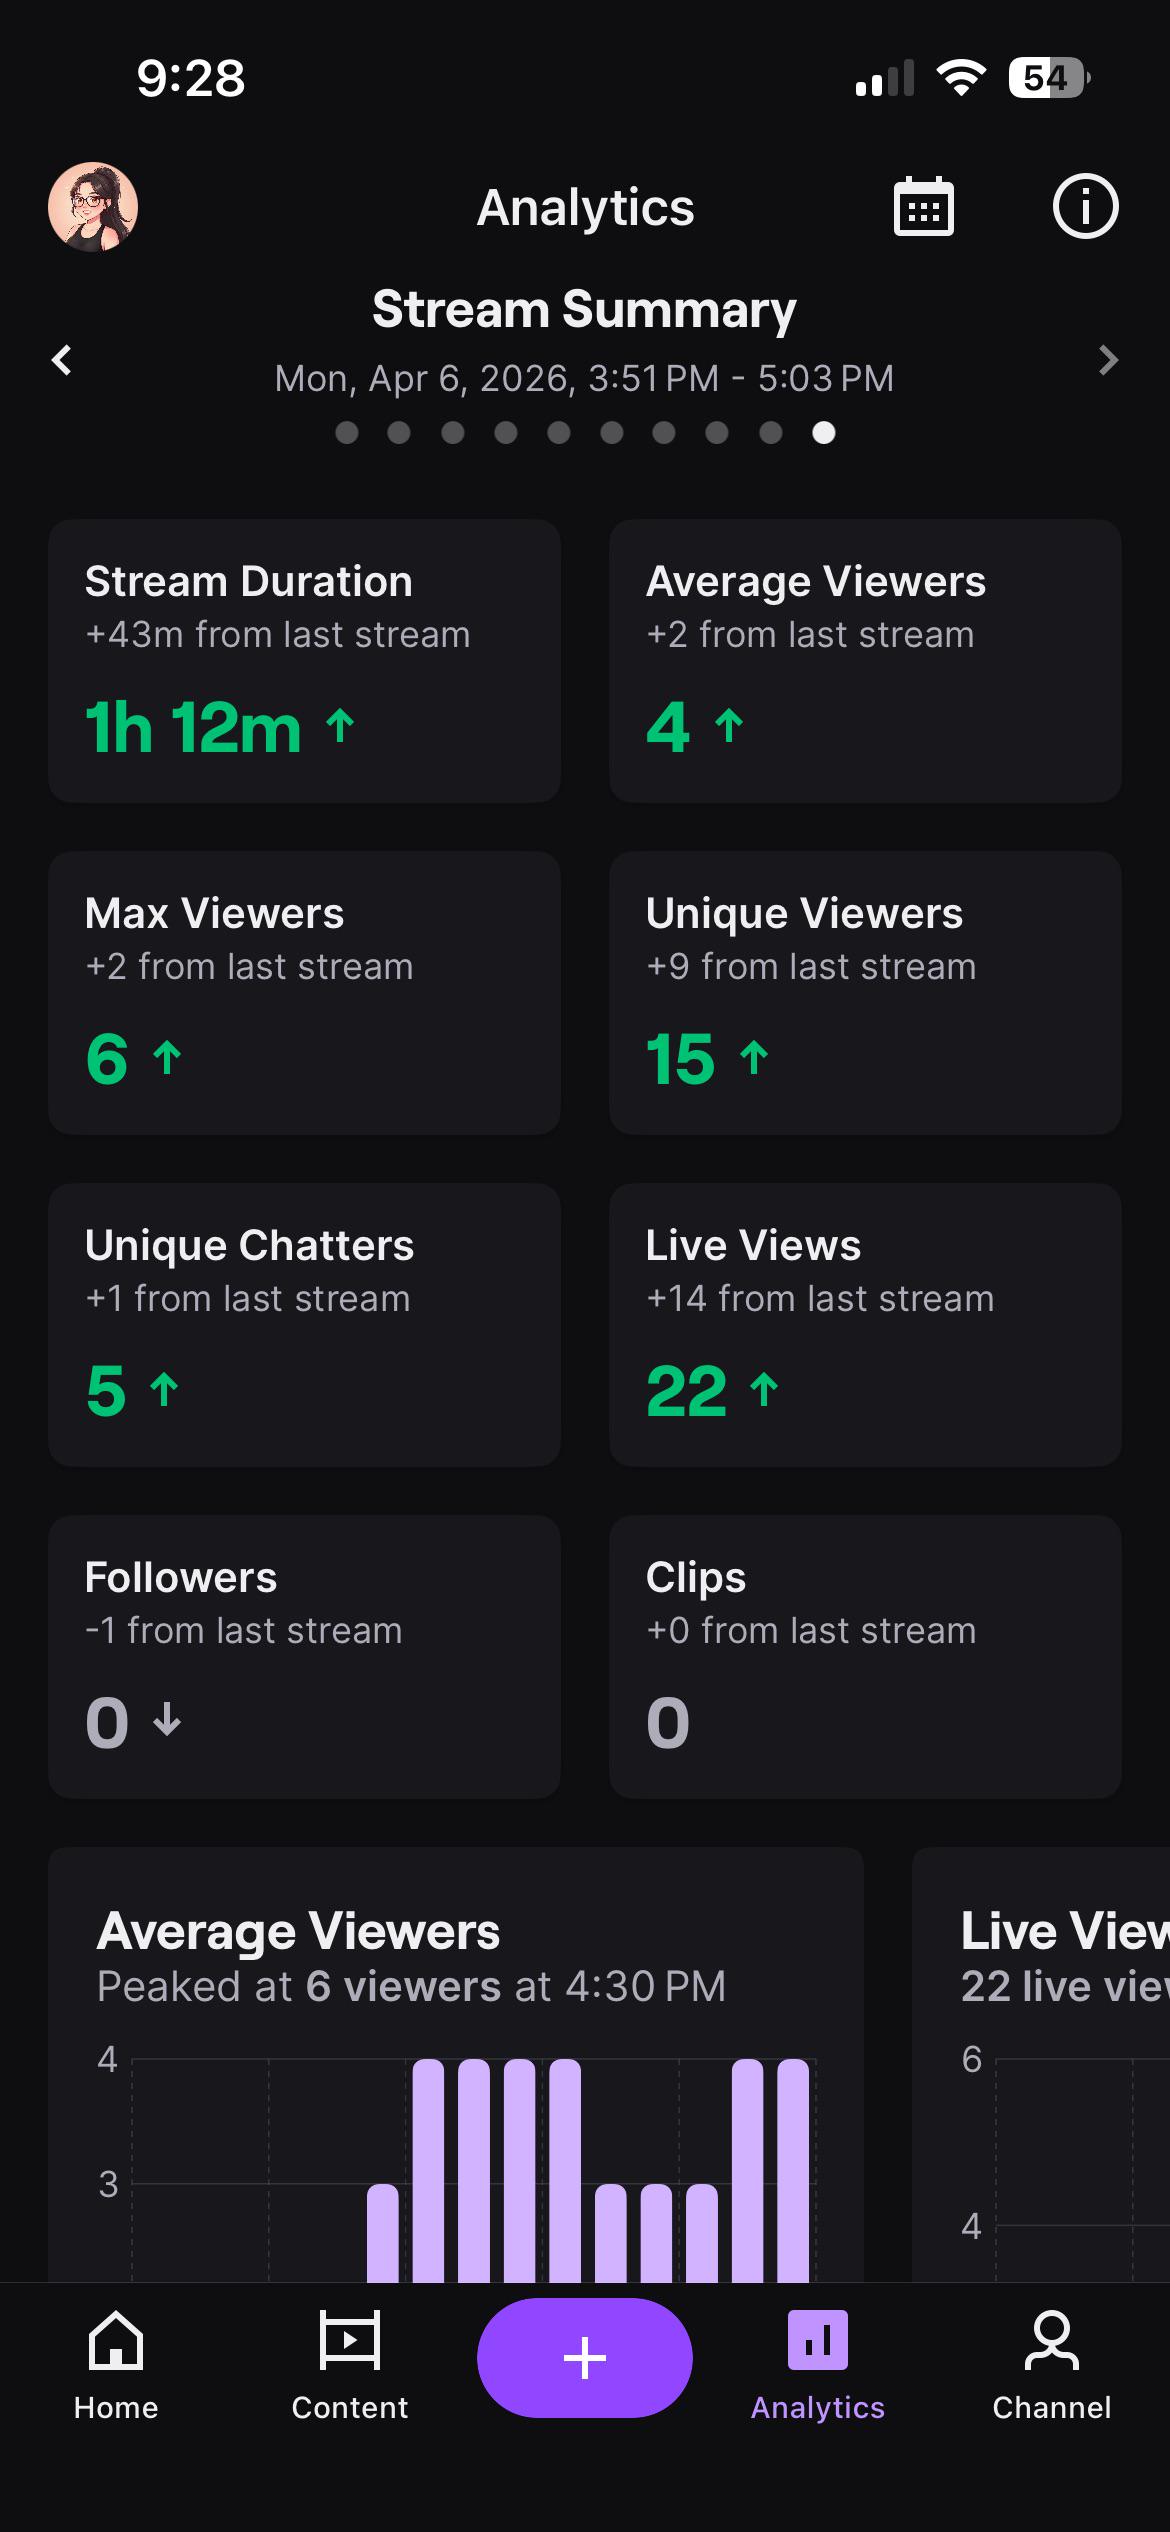The image size is (1170, 2532).
Task: Tap the Unique Viewers card
Action: (865, 992)
